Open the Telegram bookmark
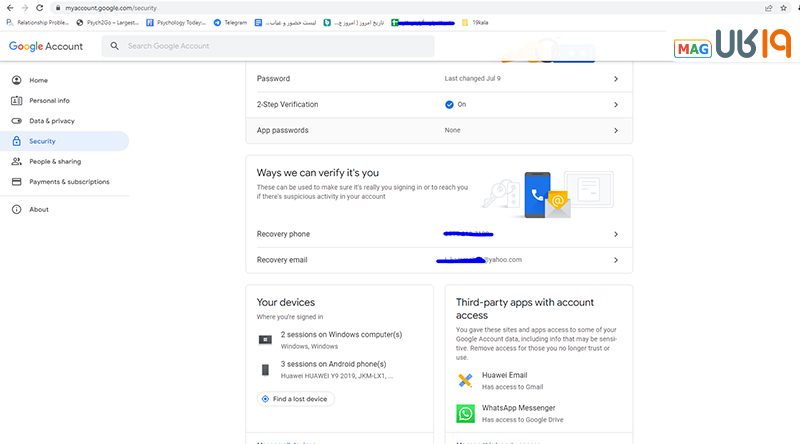This screenshot has width=800, height=444. pos(231,22)
